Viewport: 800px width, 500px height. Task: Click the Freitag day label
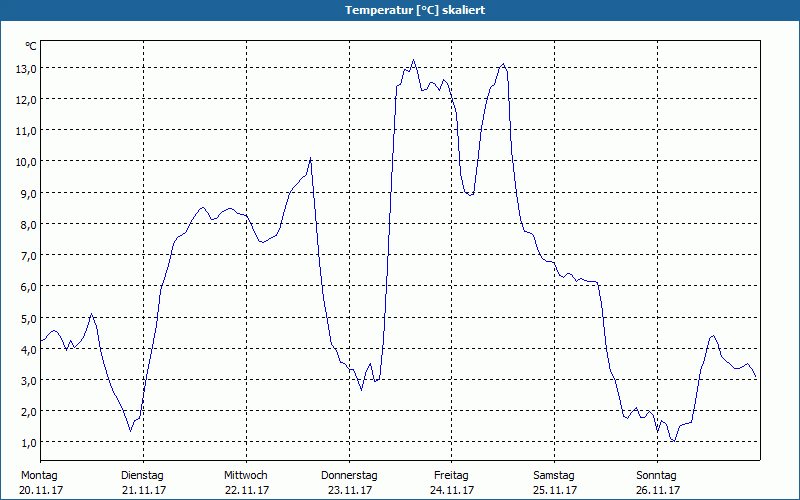[x=451, y=476]
